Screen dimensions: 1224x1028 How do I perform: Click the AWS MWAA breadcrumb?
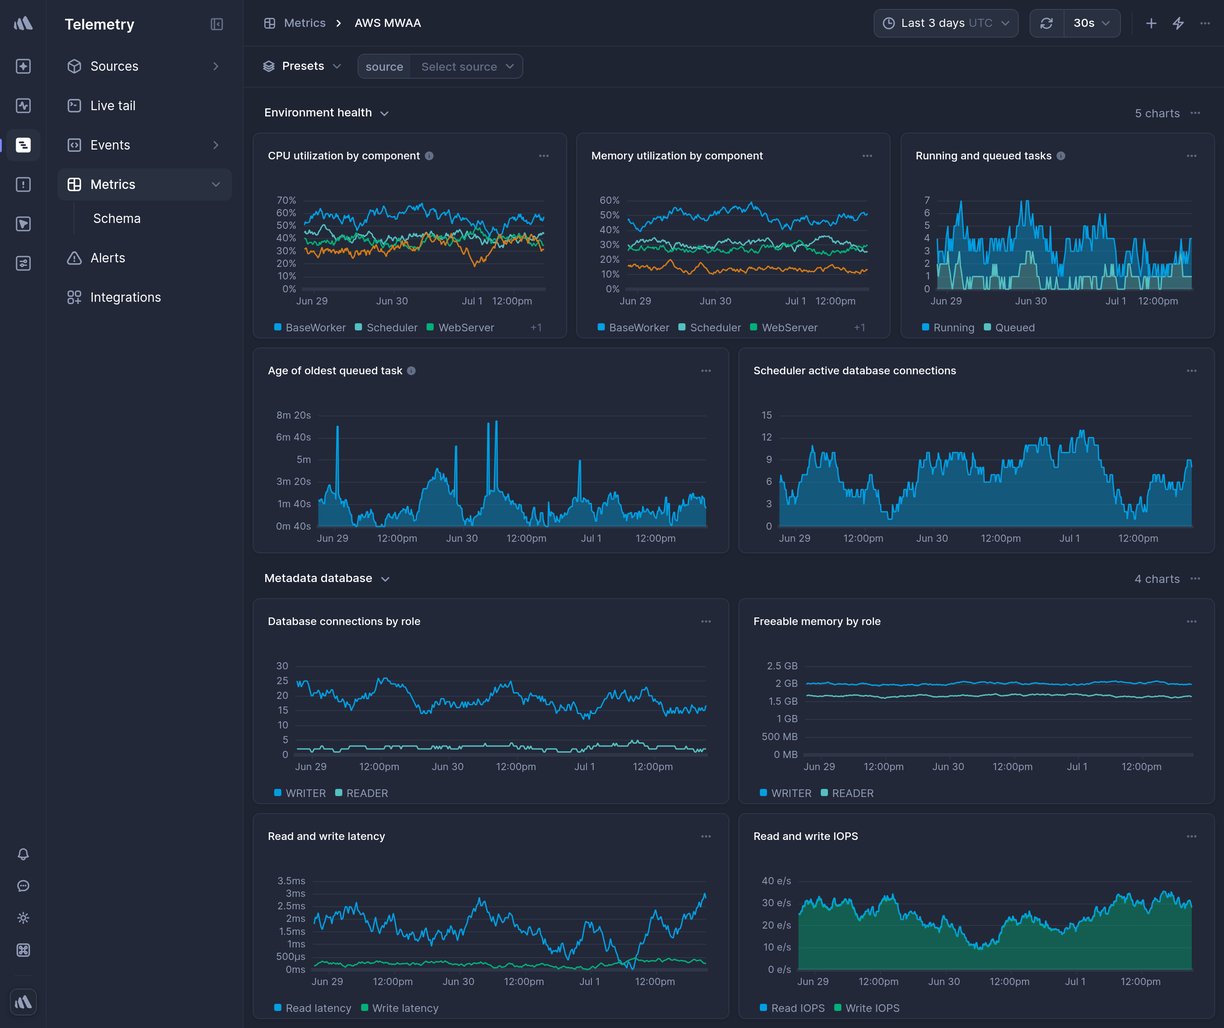click(x=388, y=23)
